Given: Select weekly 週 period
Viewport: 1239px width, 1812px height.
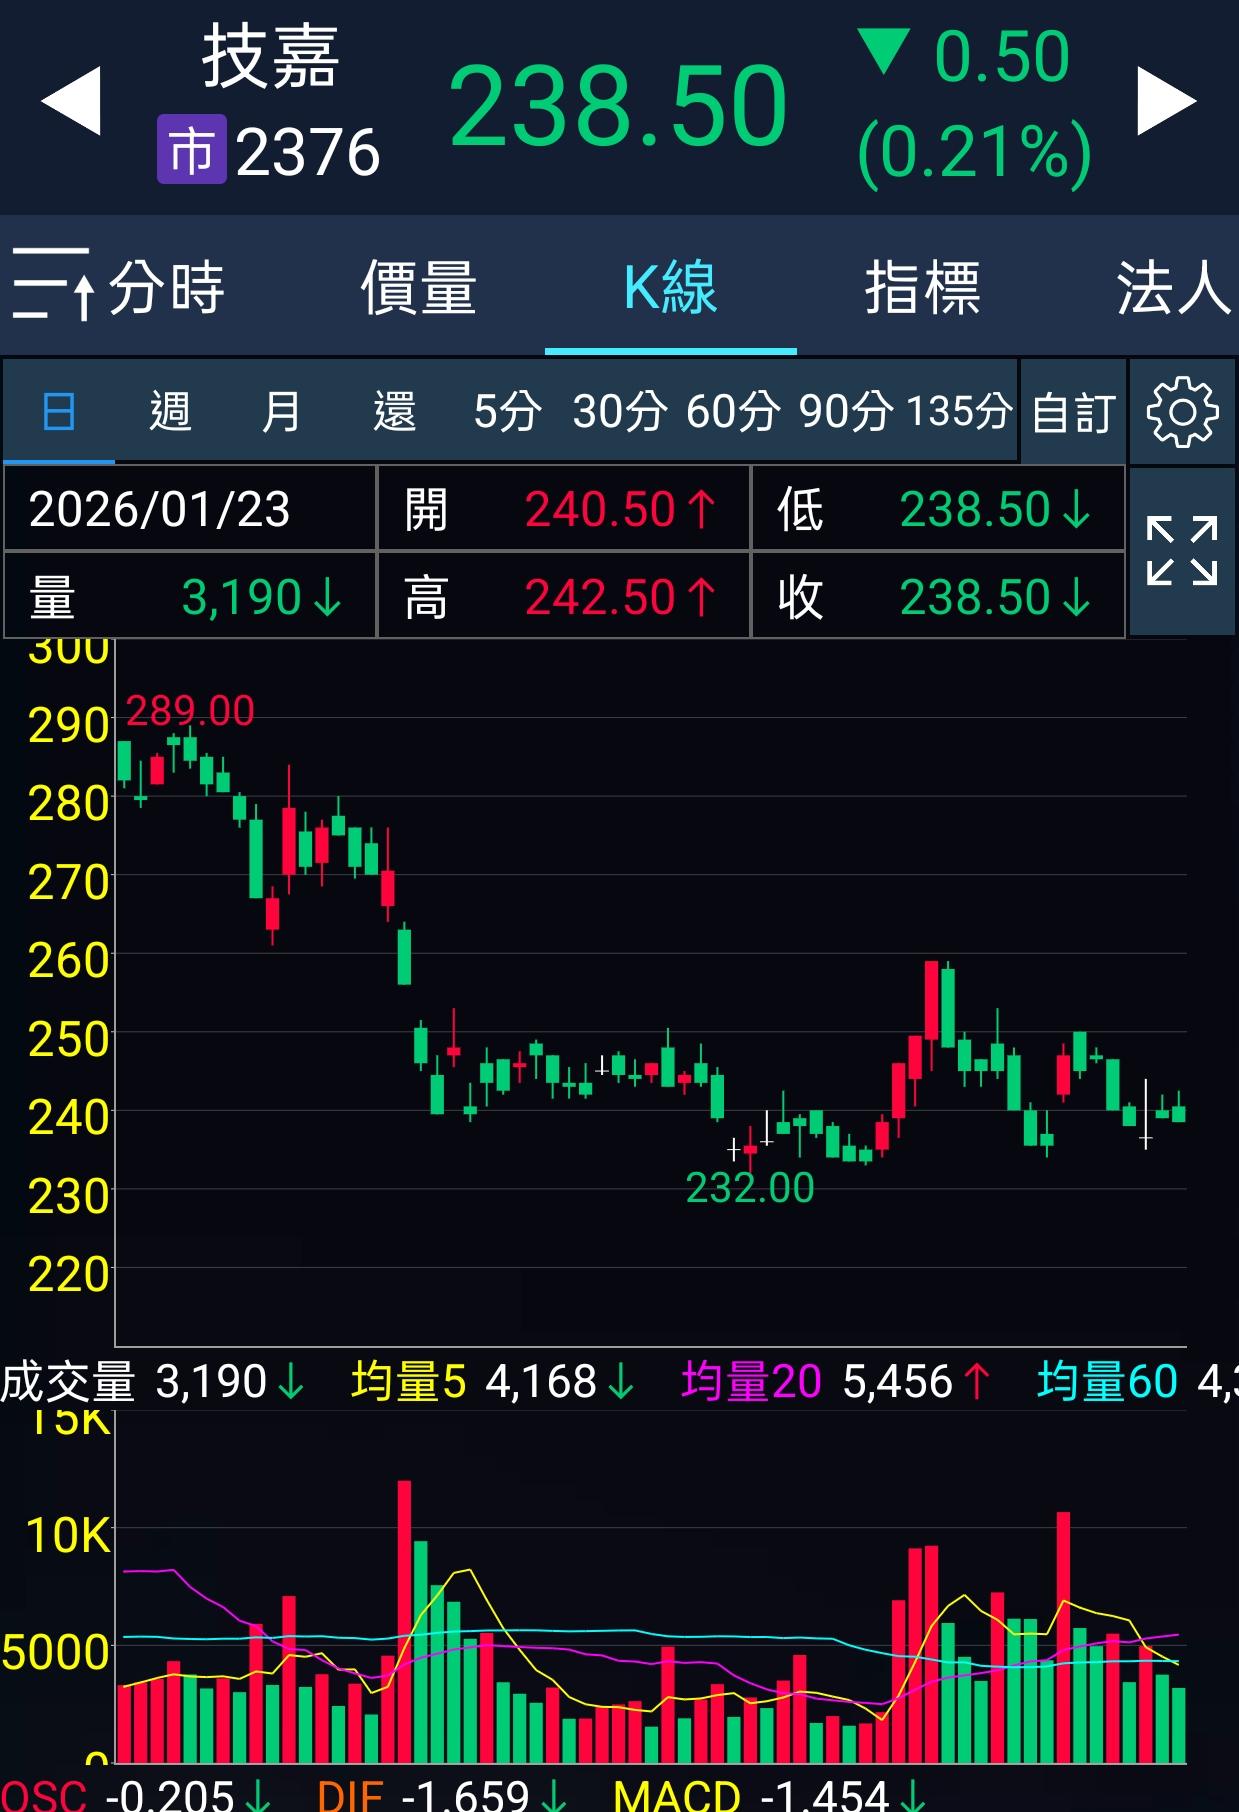Looking at the screenshot, I should click(x=170, y=412).
